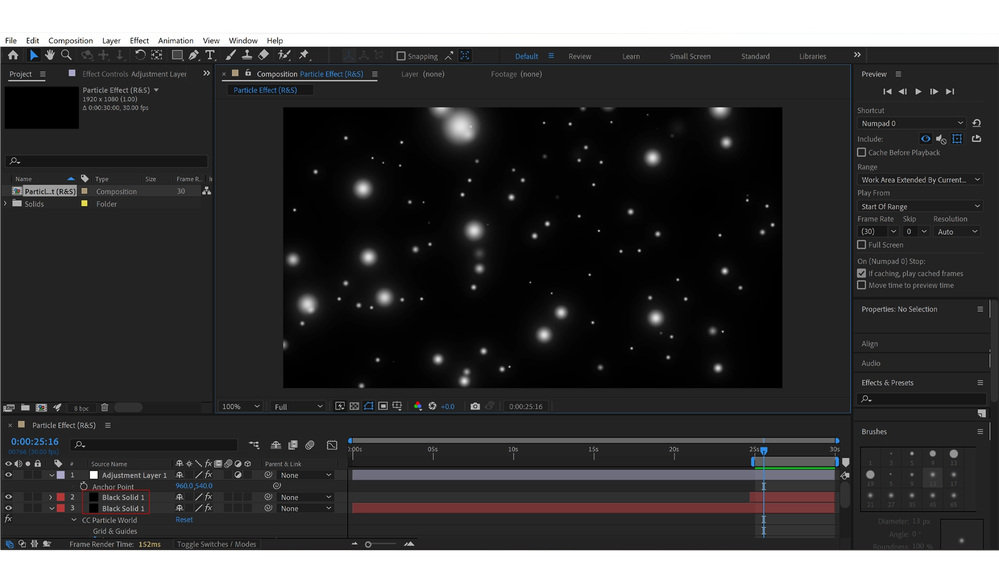The width and height of the screenshot is (999, 562).
Task: Select the Eraser tool
Action: 264,56
